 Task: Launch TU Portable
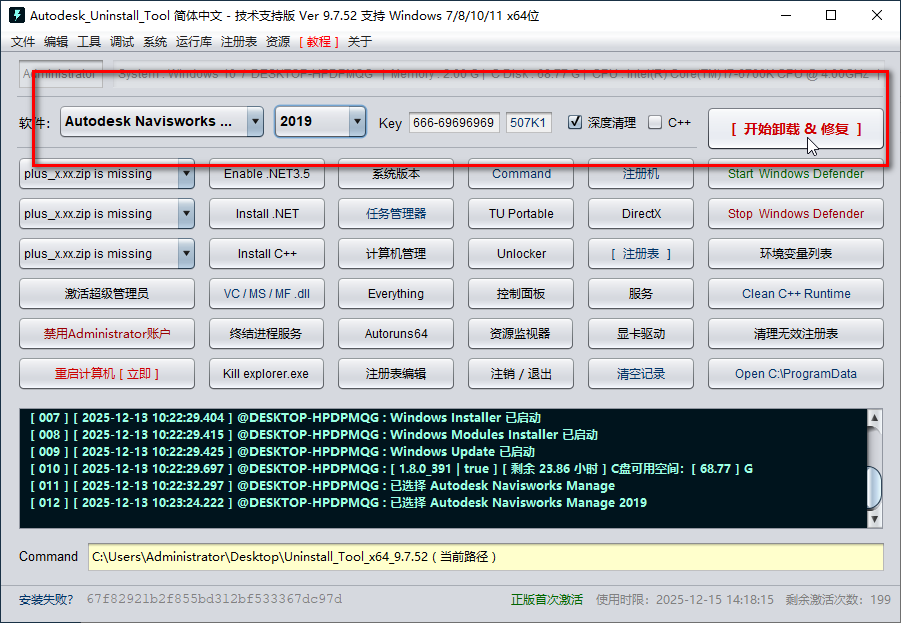pyautogui.click(x=521, y=214)
